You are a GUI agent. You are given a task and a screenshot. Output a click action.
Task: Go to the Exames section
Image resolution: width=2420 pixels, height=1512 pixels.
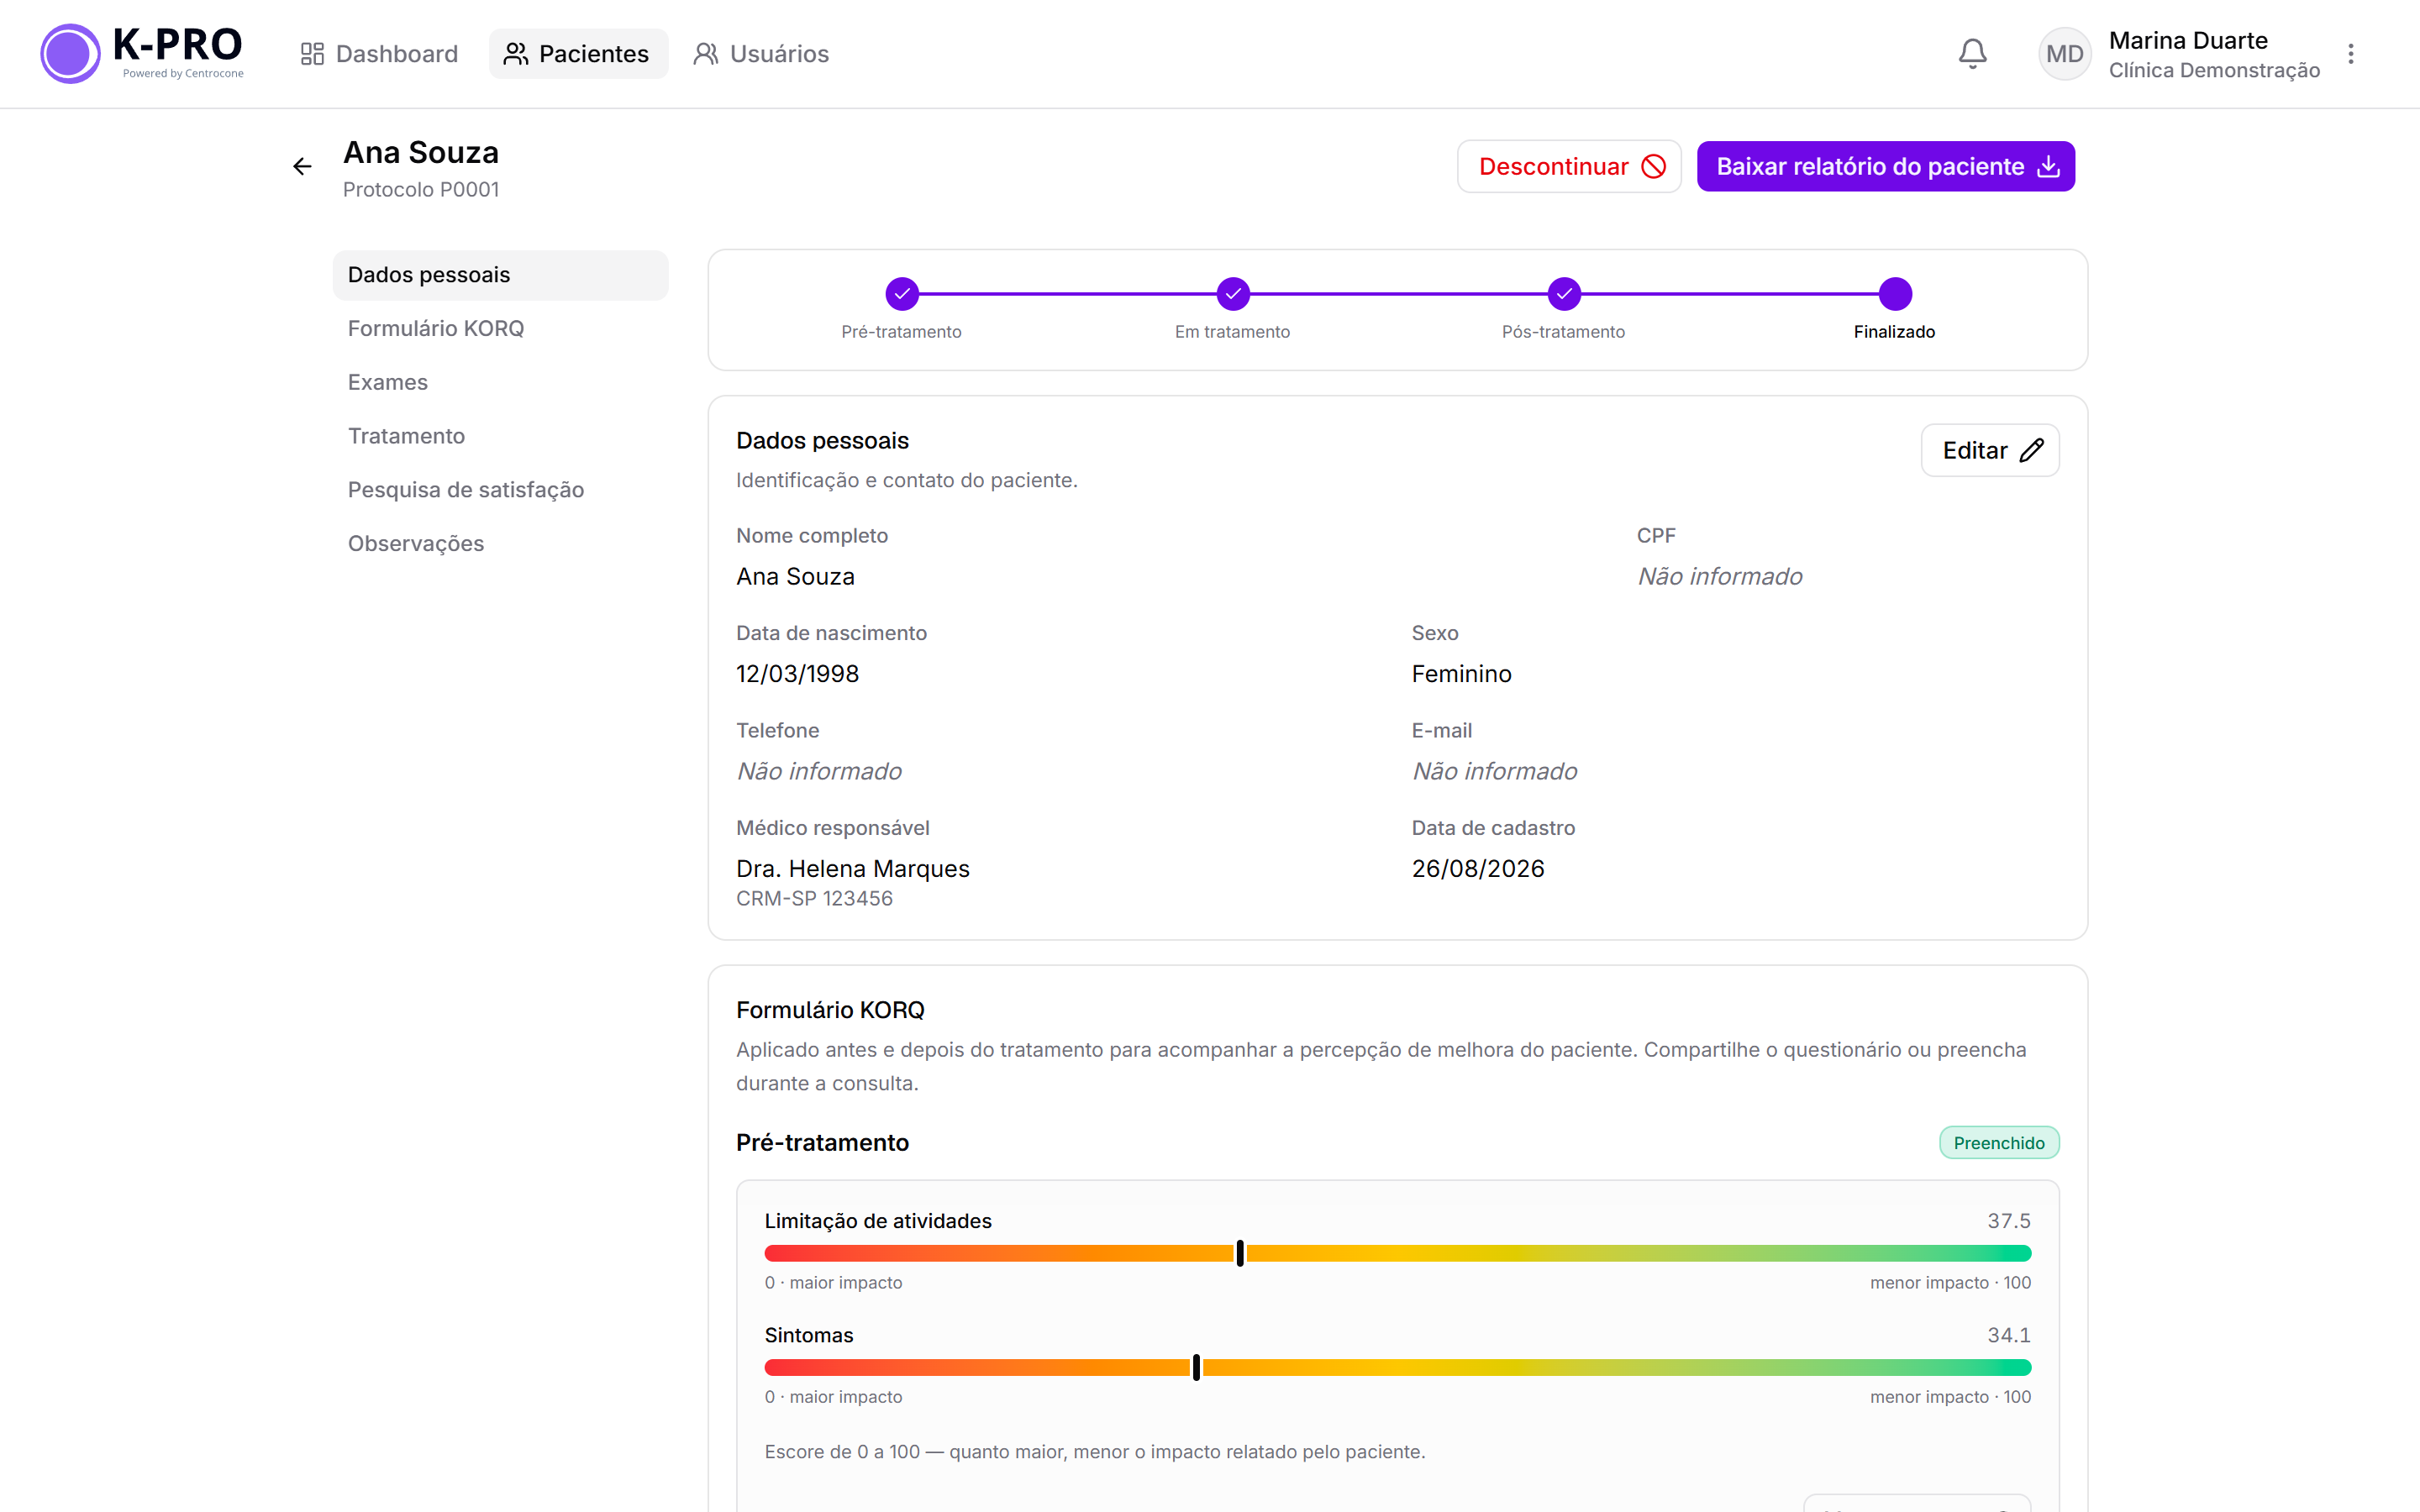(500, 382)
